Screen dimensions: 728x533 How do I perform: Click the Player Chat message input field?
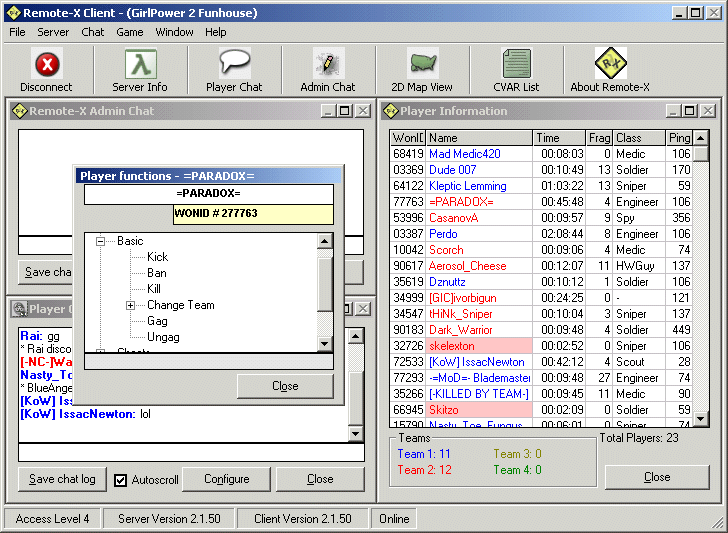[x=191, y=453]
